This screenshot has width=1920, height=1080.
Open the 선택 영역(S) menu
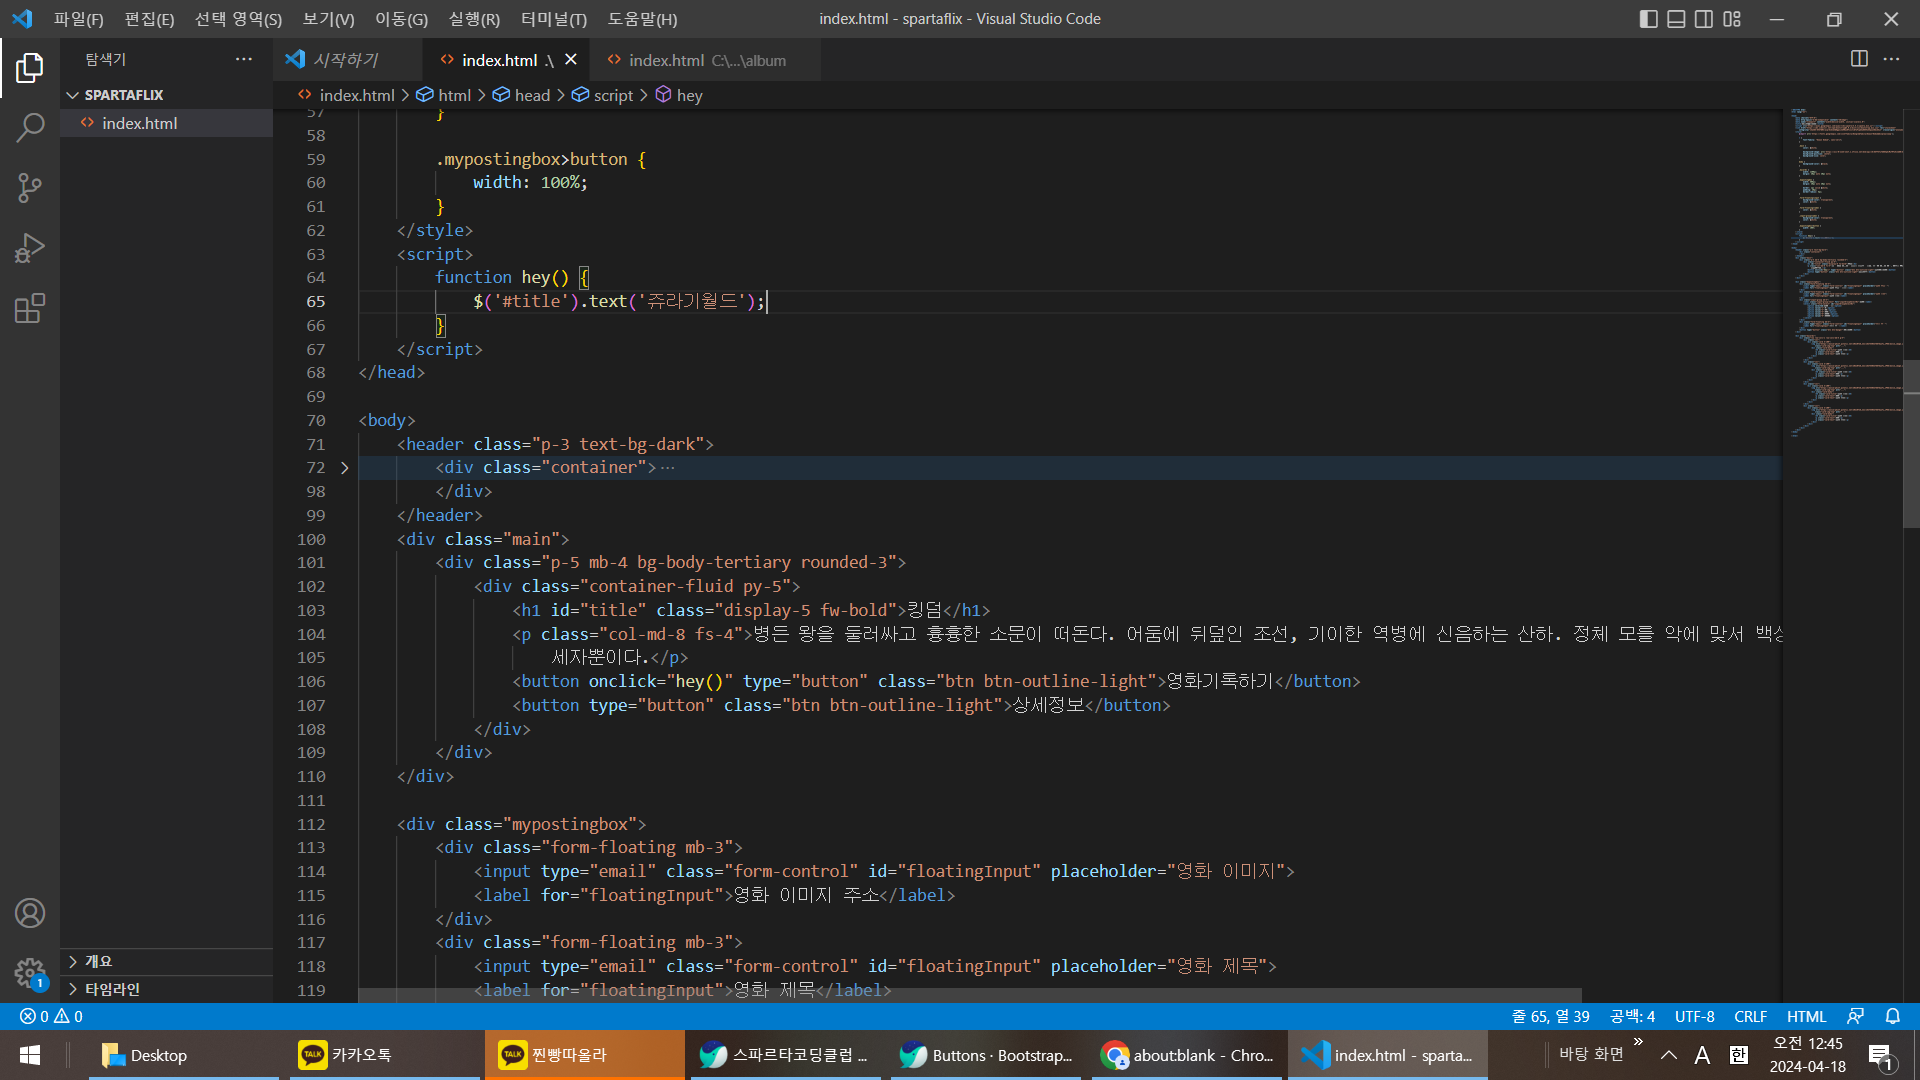(238, 19)
